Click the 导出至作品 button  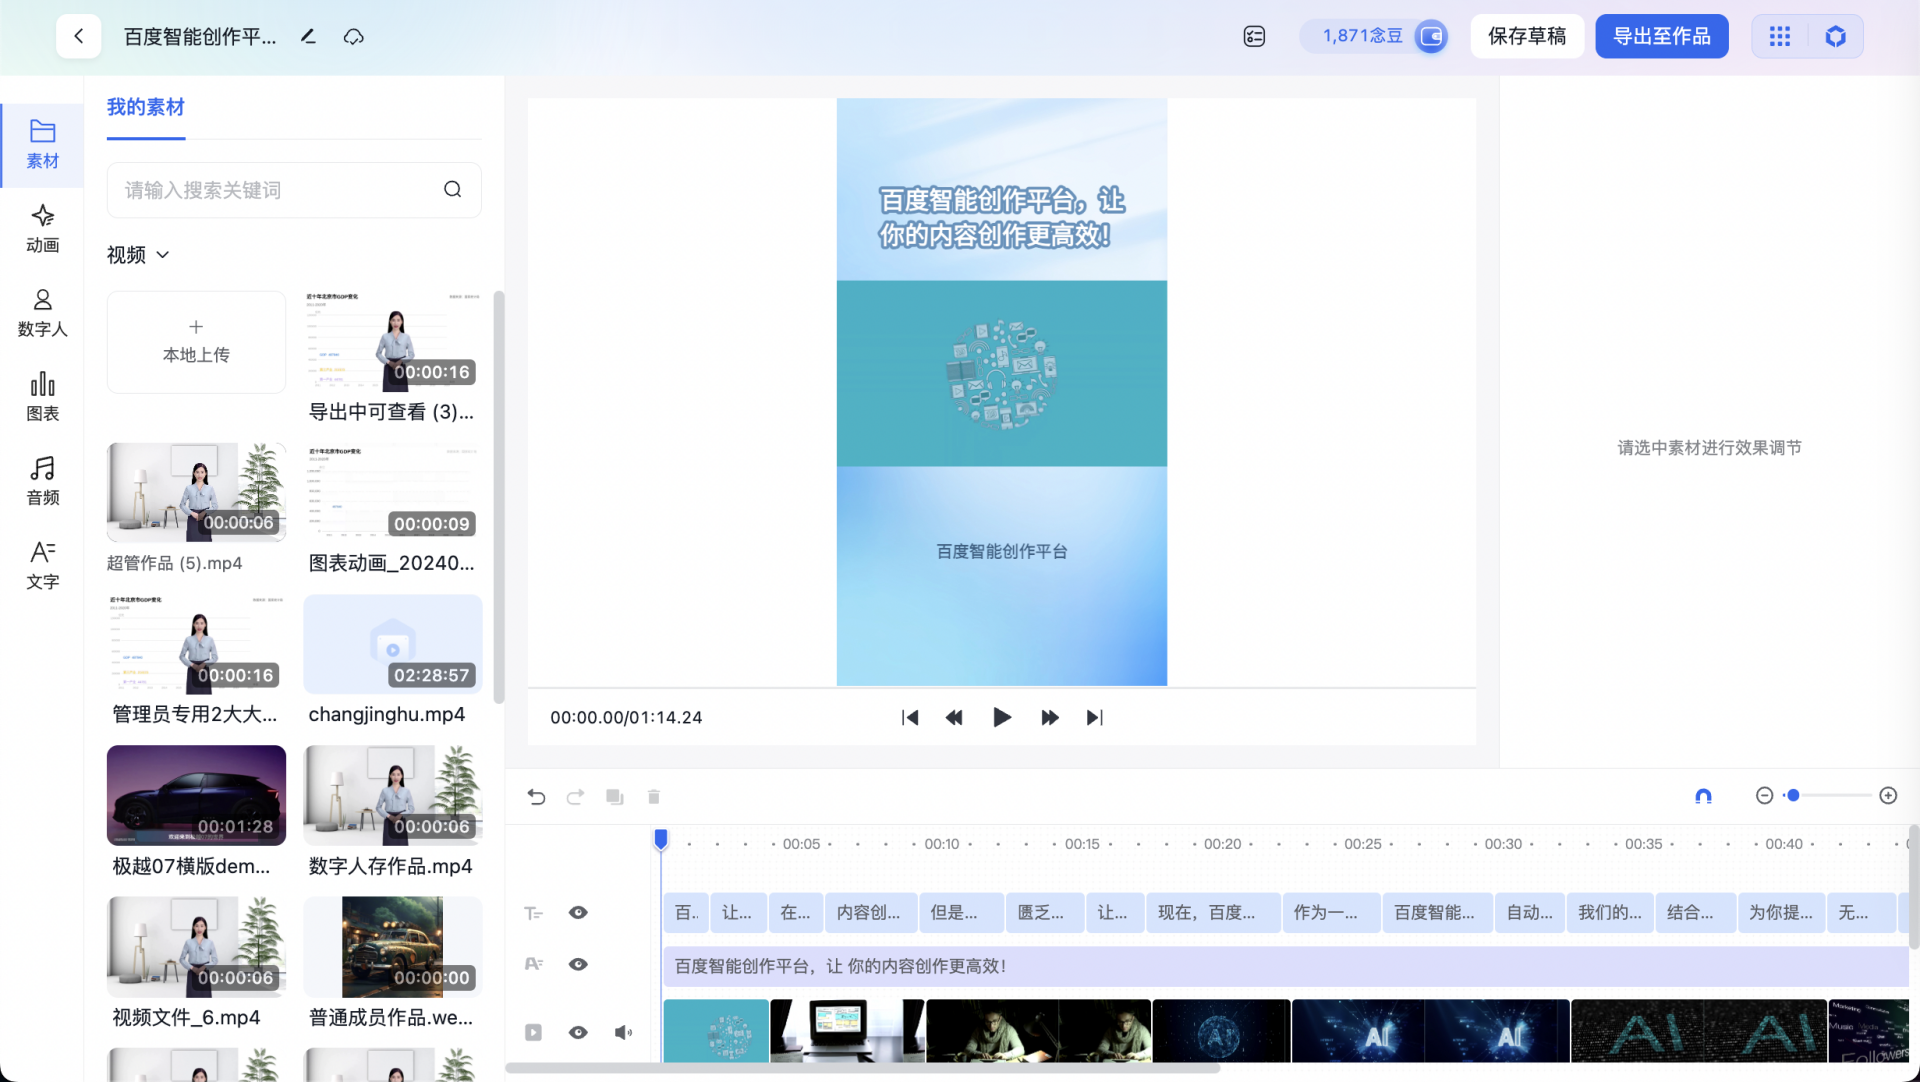tap(1661, 36)
